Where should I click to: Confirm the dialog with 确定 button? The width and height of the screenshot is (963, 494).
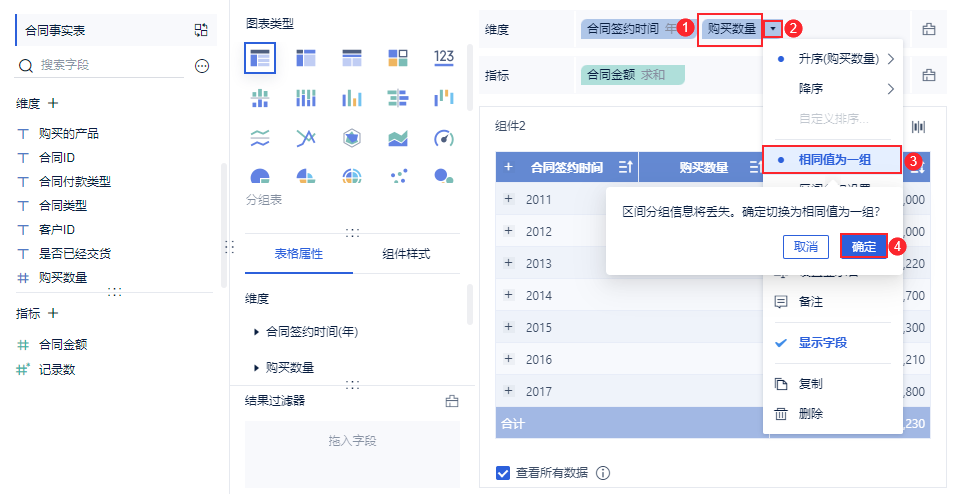coord(864,246)
